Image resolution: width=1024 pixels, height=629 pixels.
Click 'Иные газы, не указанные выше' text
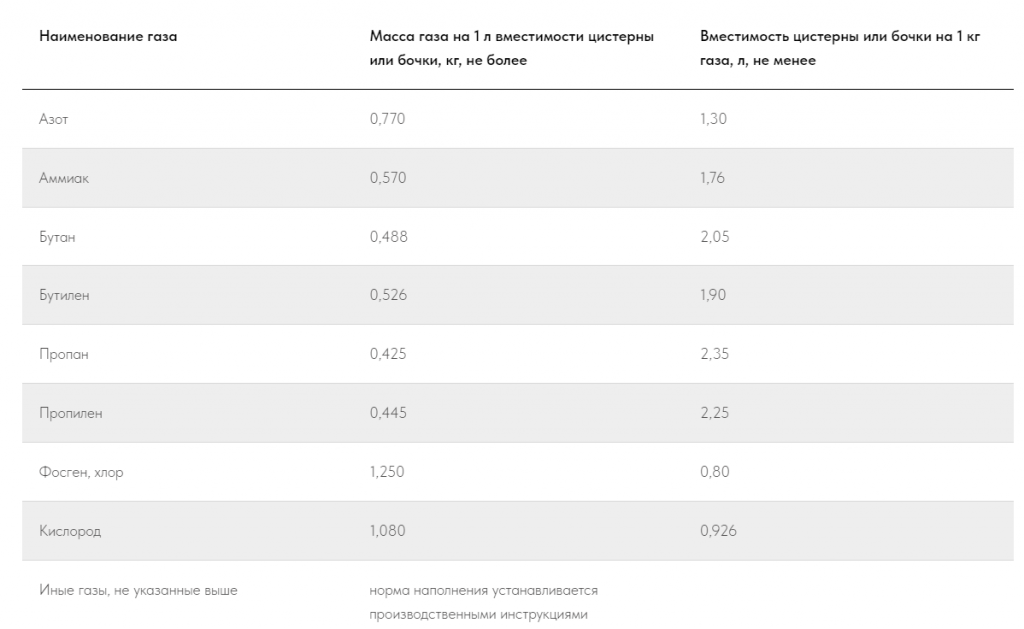click(x=138, y=590)
